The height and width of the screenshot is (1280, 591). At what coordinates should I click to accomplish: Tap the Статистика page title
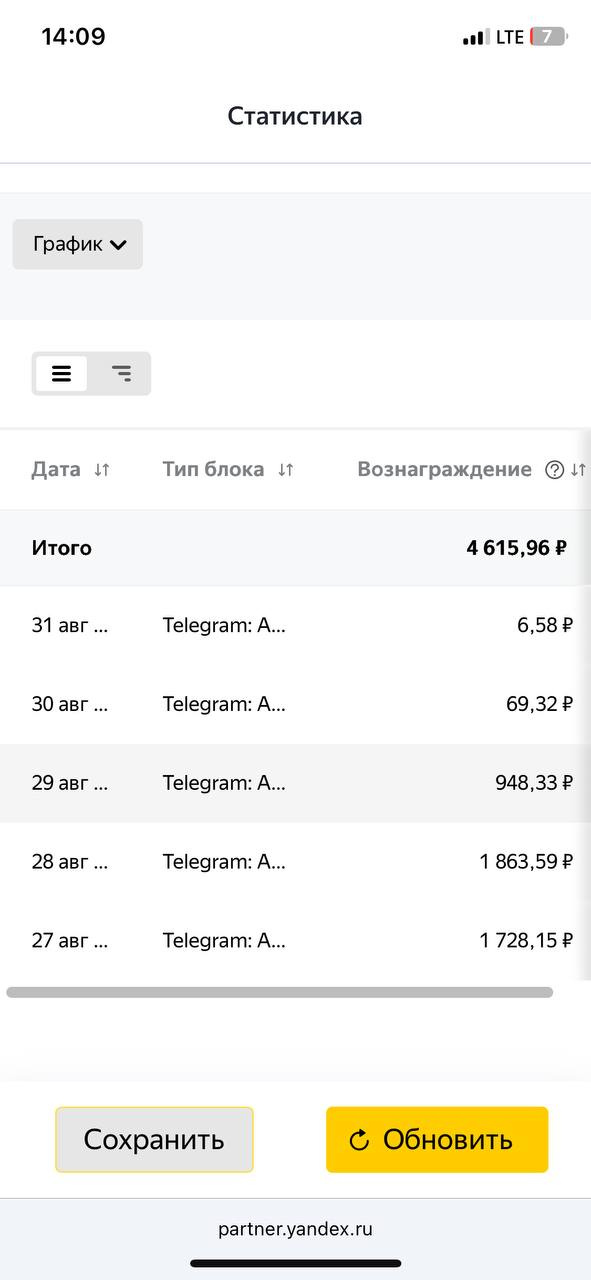click(295, 116)
